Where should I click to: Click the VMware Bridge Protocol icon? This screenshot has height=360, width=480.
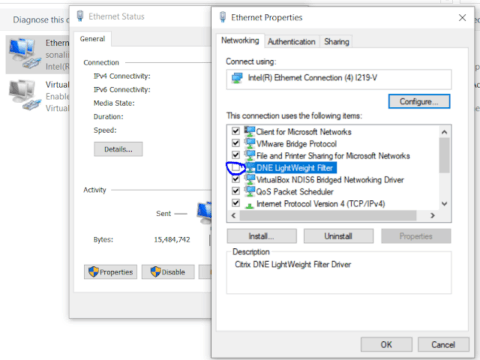click(x=250, y=143)
